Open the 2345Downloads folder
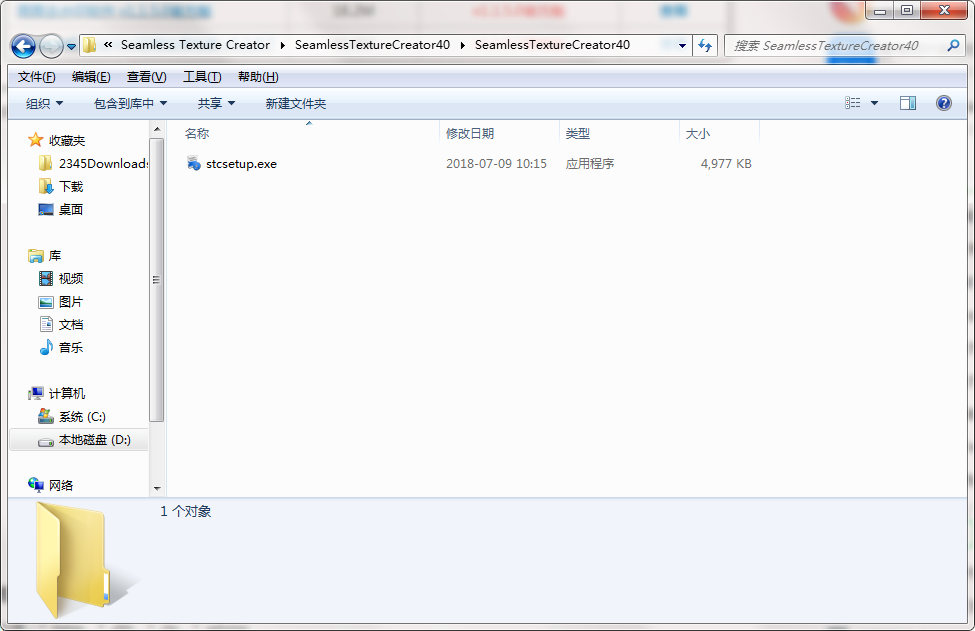 click(103, 164)
